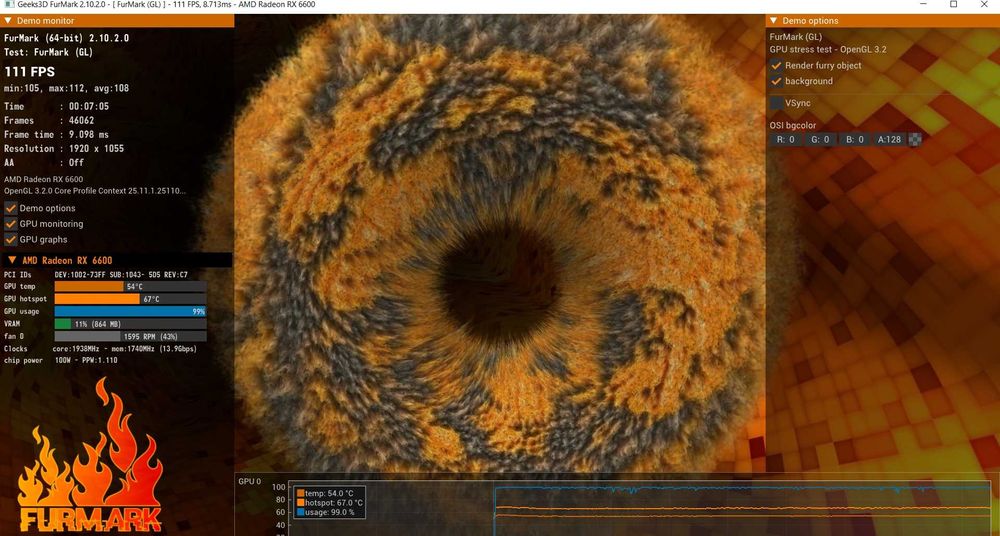This screenshot has width=1000, height=536.
Task: Click the temp: 54.0 °C graph legend
Action: (324, 493)
